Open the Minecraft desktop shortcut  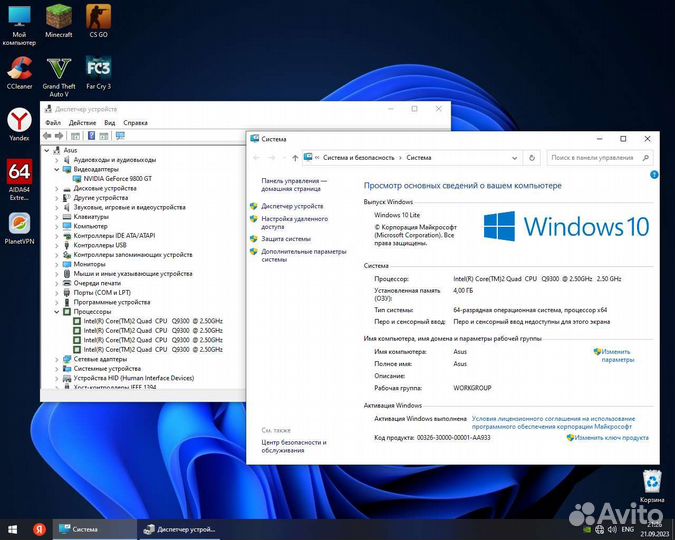(x=59, y=21)
